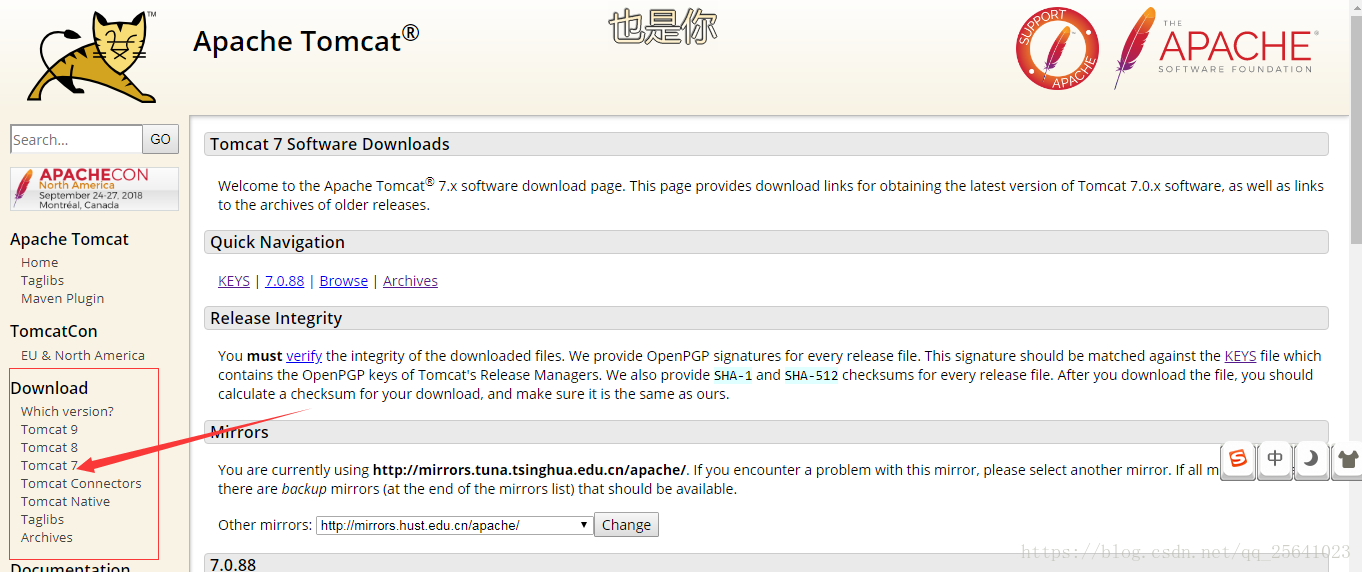
Task: Click the Quick Navigation heading
Action: [x=277, y=242]
